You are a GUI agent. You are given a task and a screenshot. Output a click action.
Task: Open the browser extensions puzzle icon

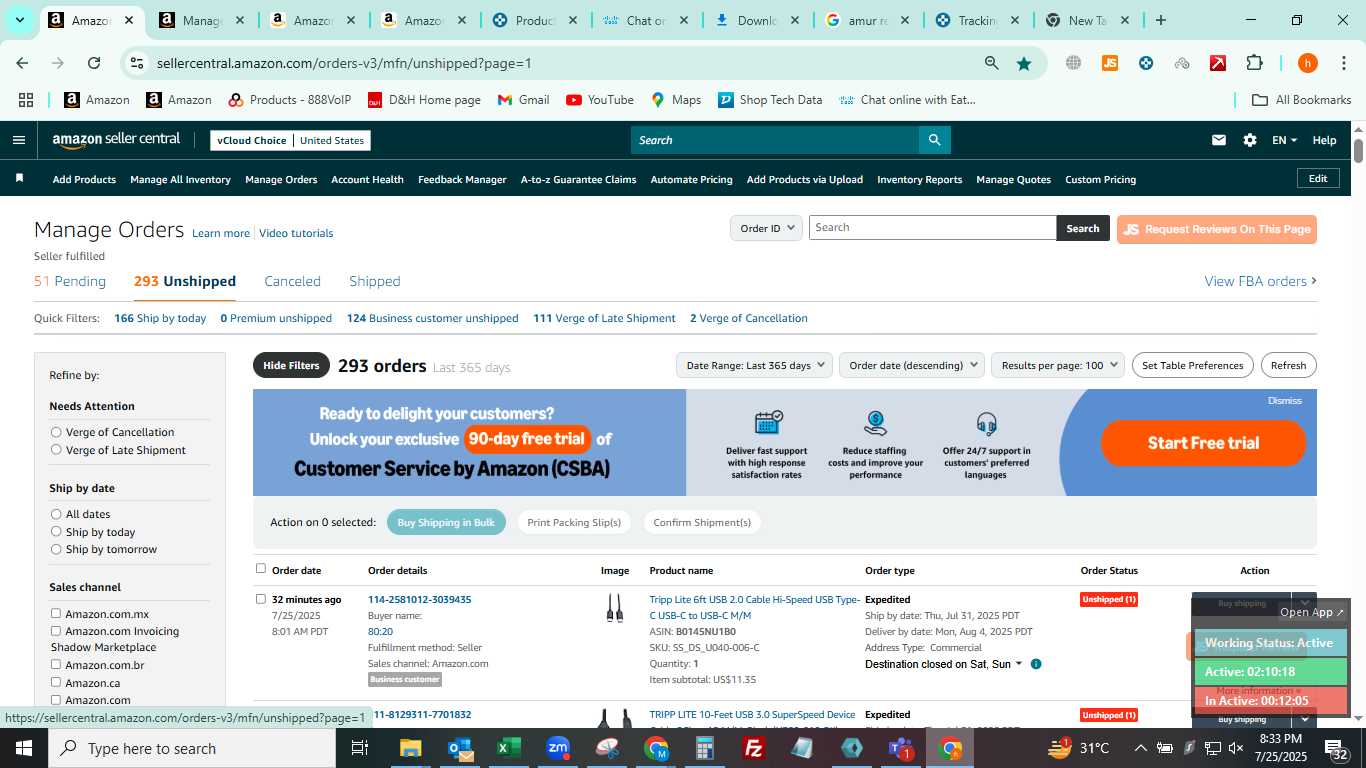click(x=1254, y=63)
